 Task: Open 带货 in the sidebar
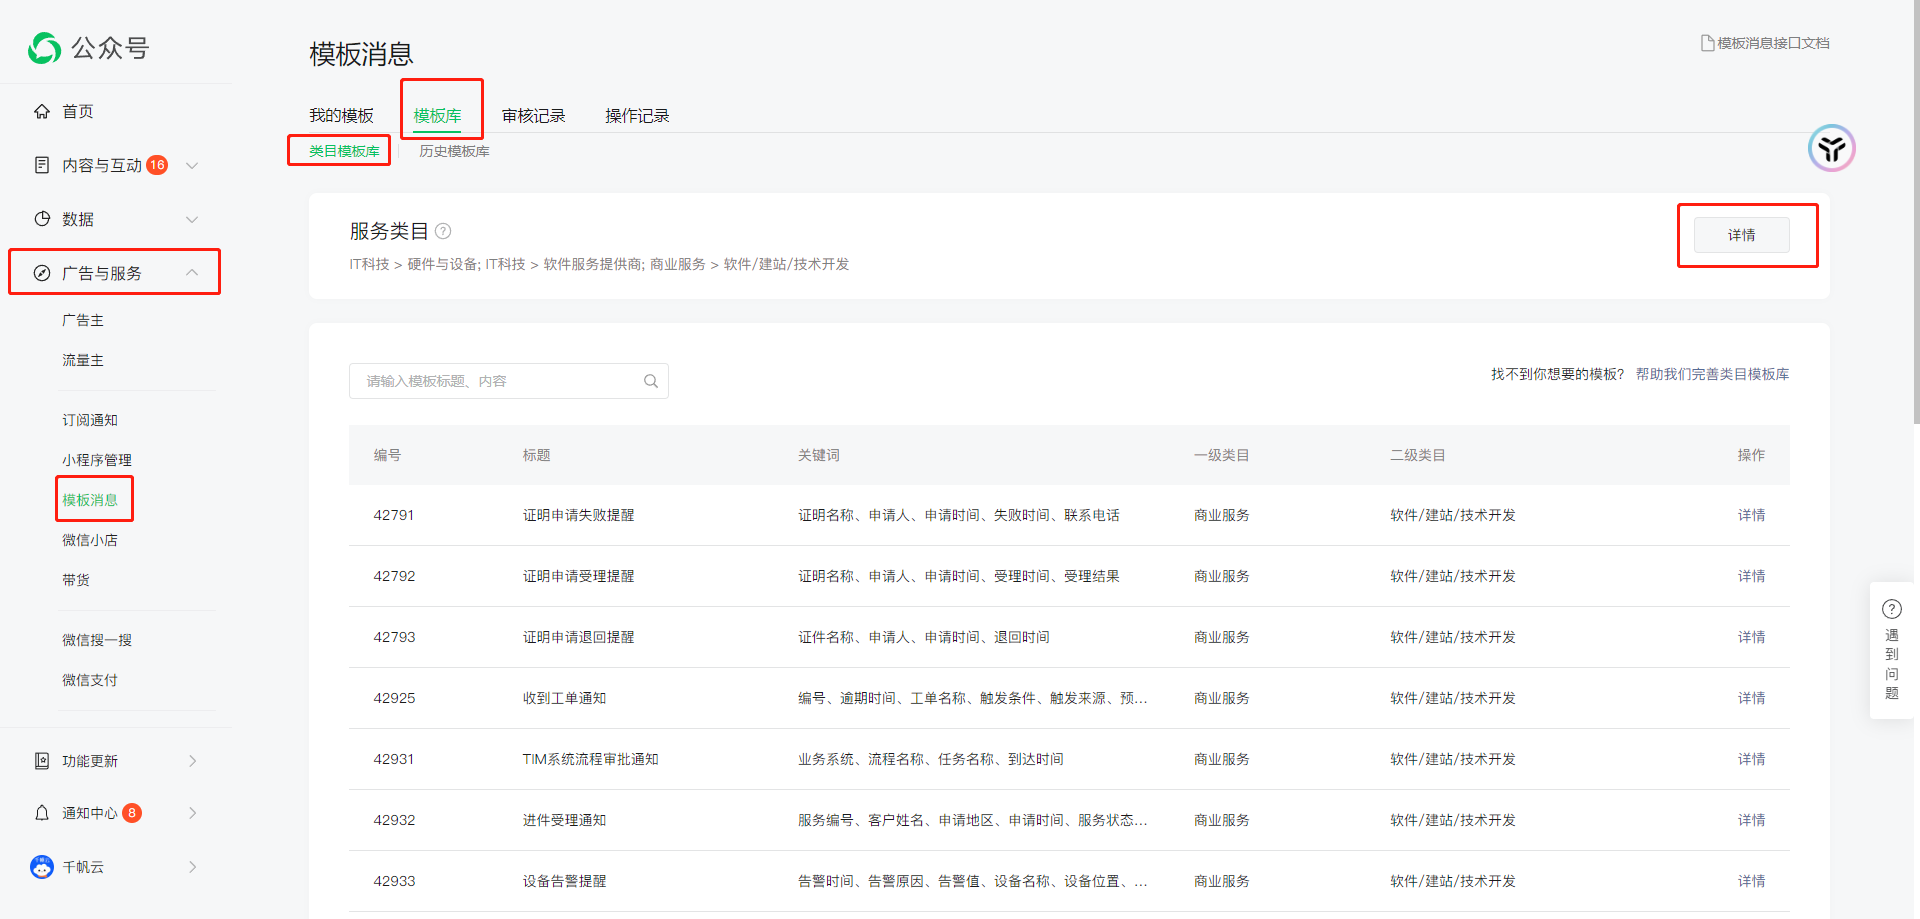76,580
